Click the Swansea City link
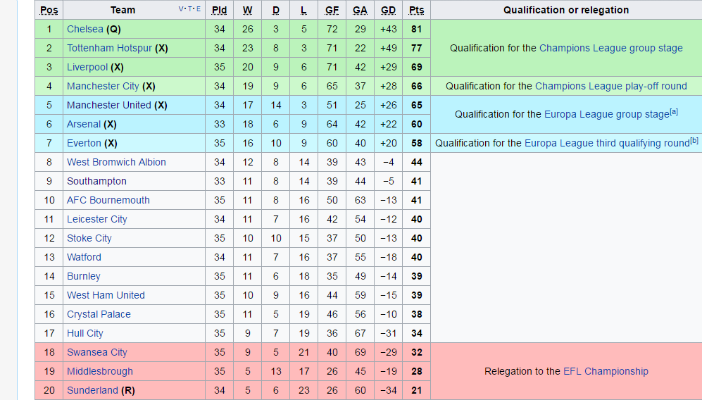This screenshot has width=702, height=400. (97, 353)
